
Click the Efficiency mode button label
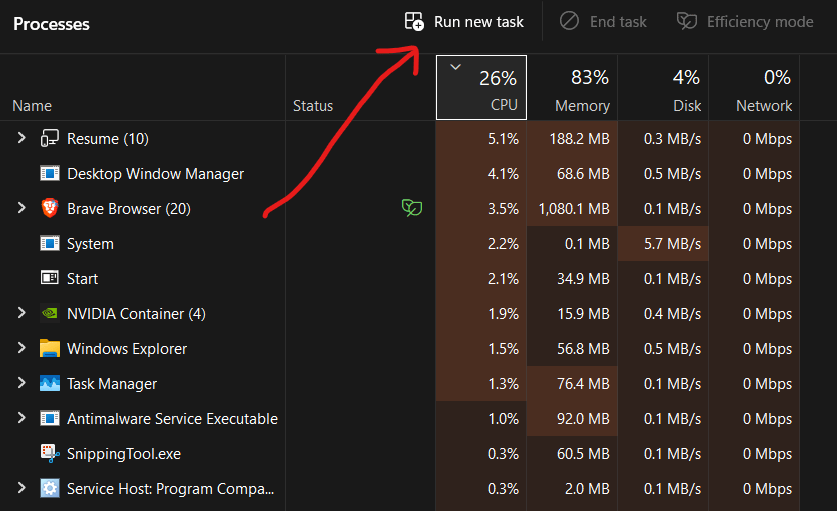pos(760,22)
